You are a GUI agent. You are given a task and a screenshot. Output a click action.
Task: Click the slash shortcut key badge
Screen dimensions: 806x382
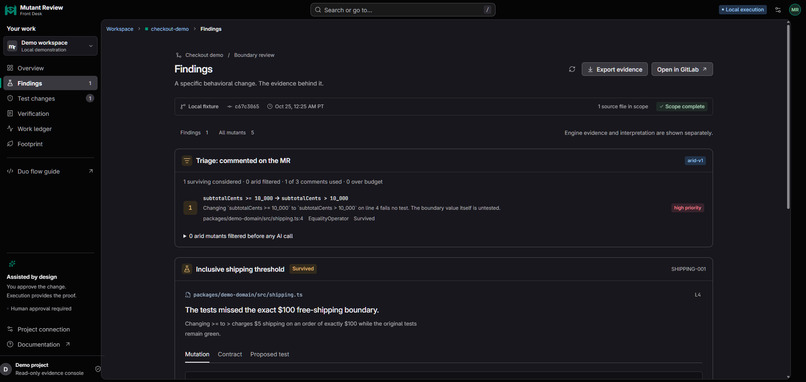point(487,10)
